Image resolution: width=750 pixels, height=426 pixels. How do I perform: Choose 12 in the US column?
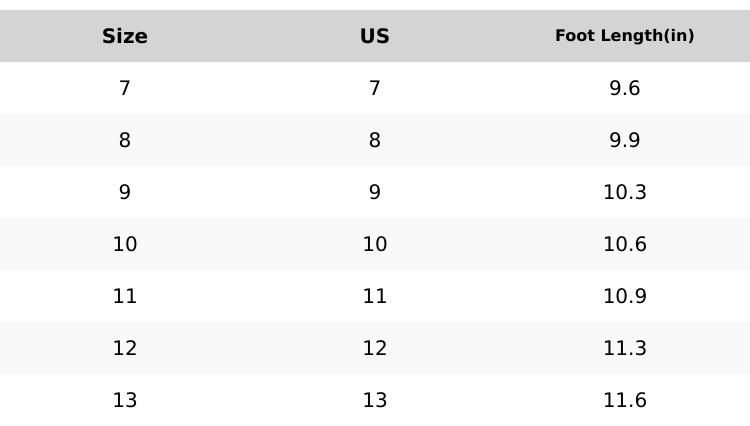tap(375, 348)
